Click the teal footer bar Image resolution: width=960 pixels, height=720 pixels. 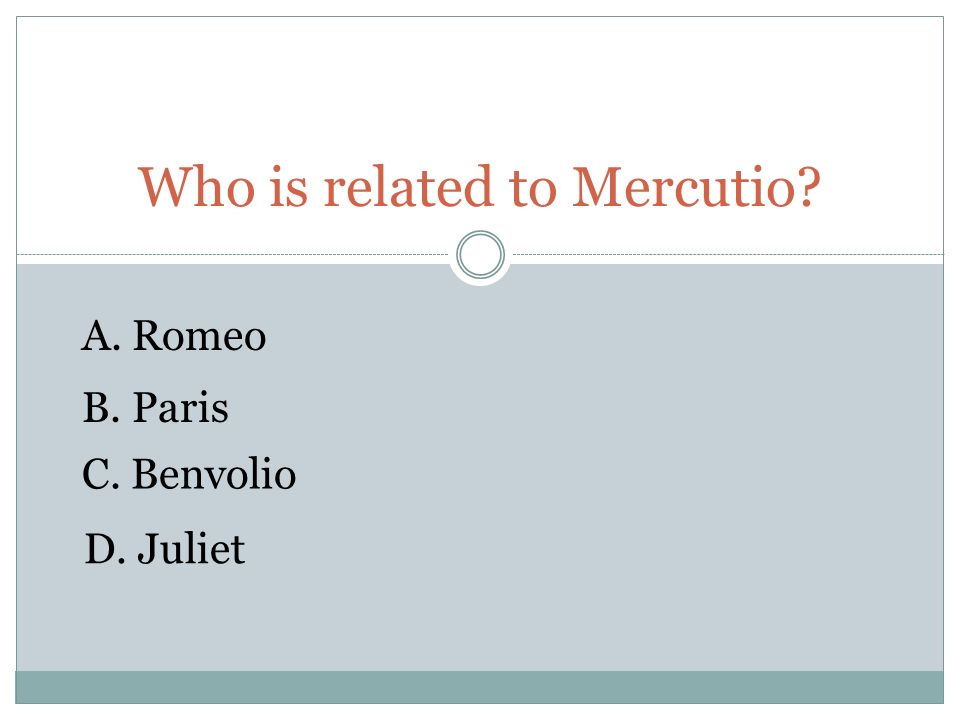click(x=479, y=687)
